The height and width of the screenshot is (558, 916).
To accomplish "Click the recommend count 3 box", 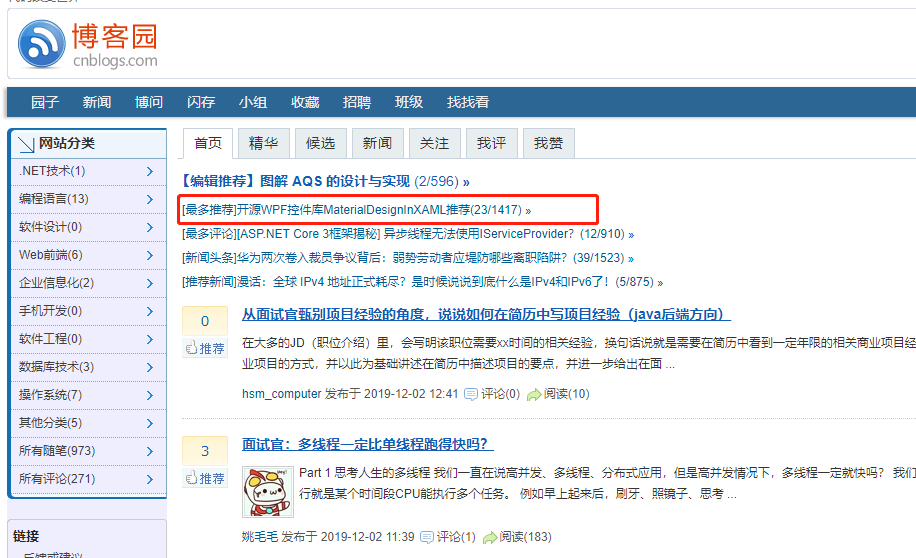I will pos(205,451).
